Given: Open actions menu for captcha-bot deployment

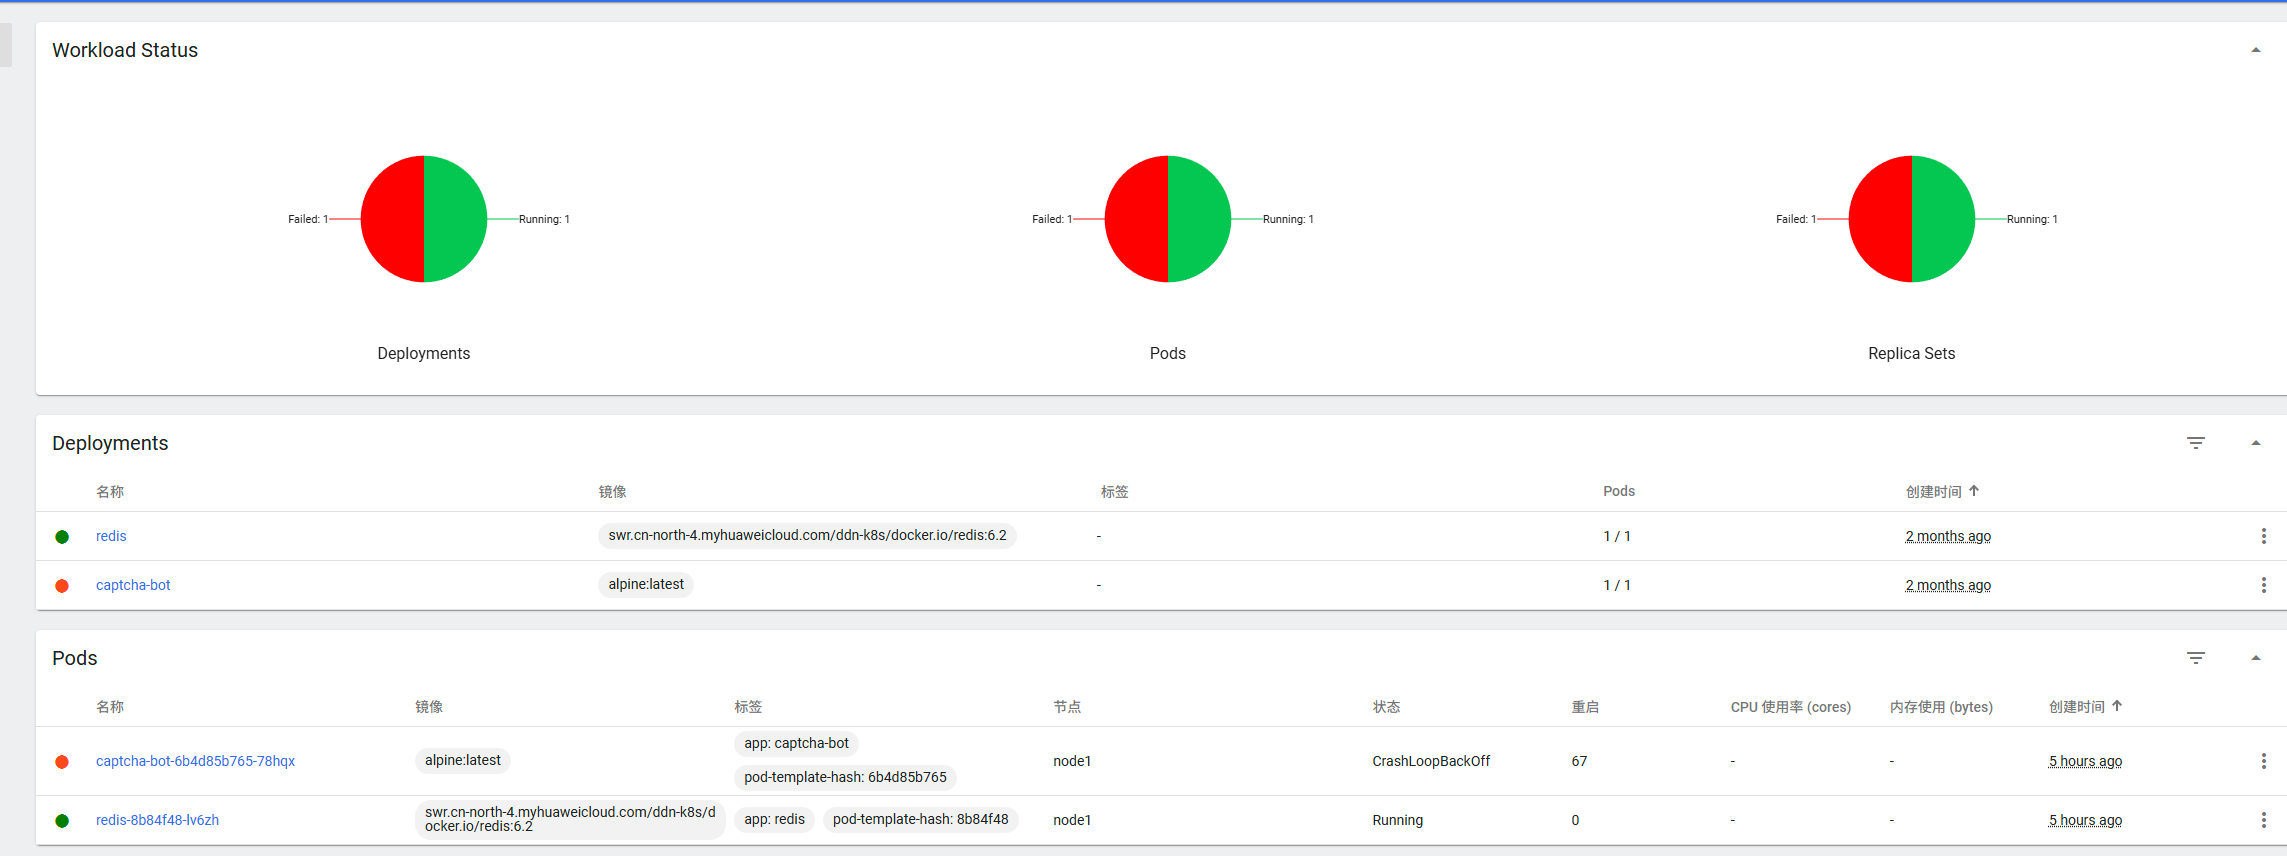Looking at the screenshot, I should point(2263,585).
